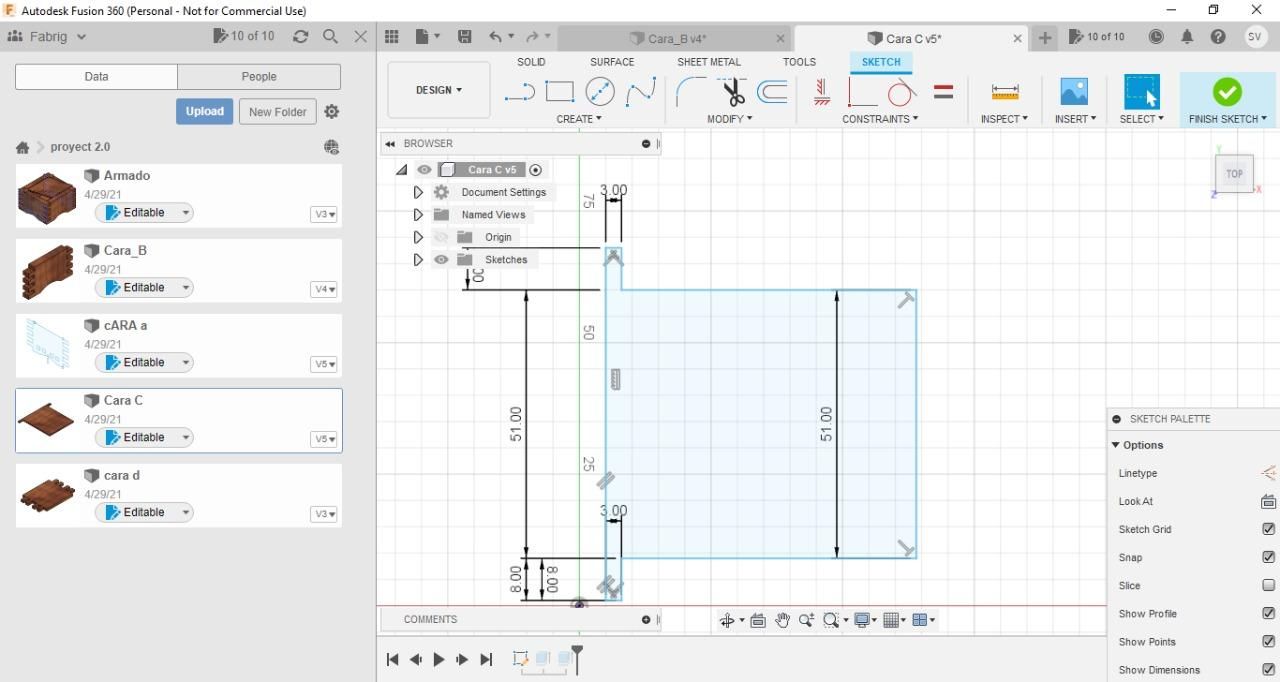
Task: Select the Offset tool
Action: (x=772, y=92)
